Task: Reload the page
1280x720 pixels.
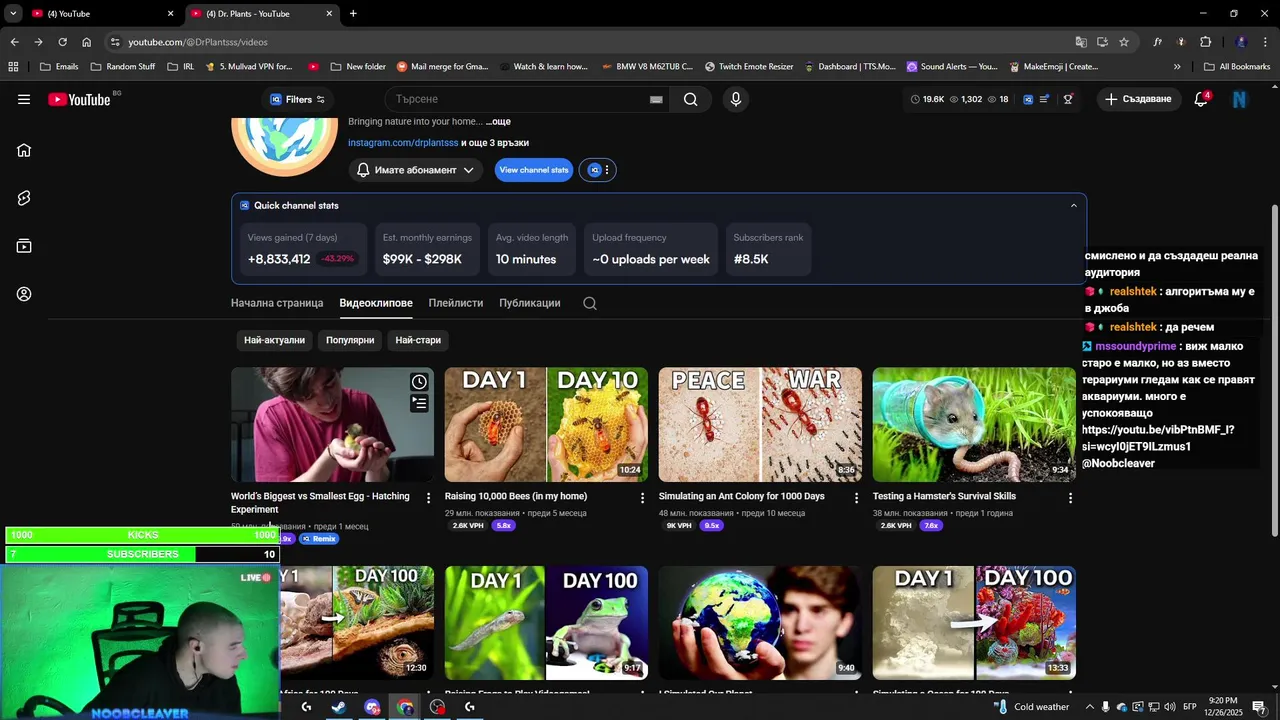Action: click(x=62, y=42)
